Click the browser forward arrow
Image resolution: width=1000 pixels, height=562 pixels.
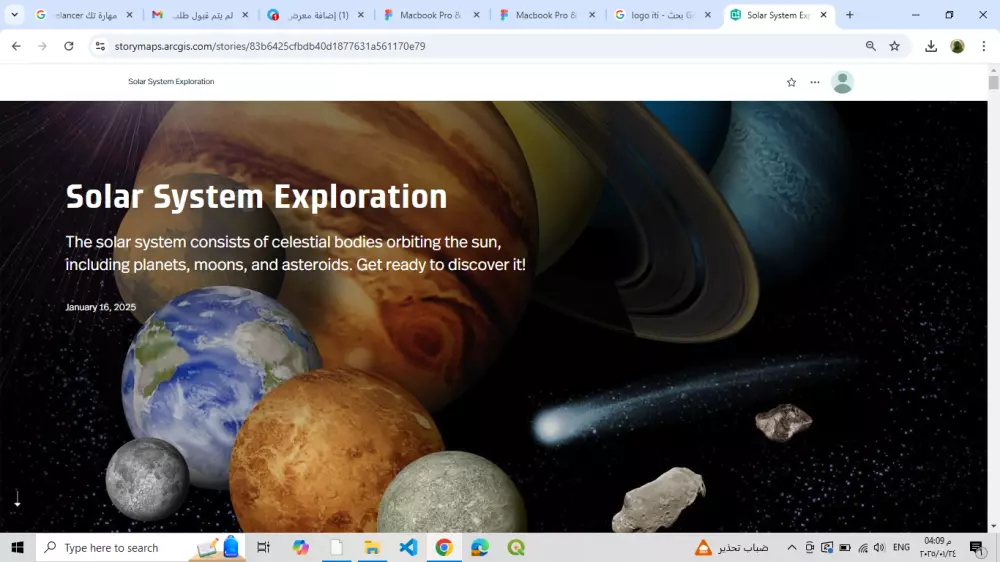click(x=42, y=46)
